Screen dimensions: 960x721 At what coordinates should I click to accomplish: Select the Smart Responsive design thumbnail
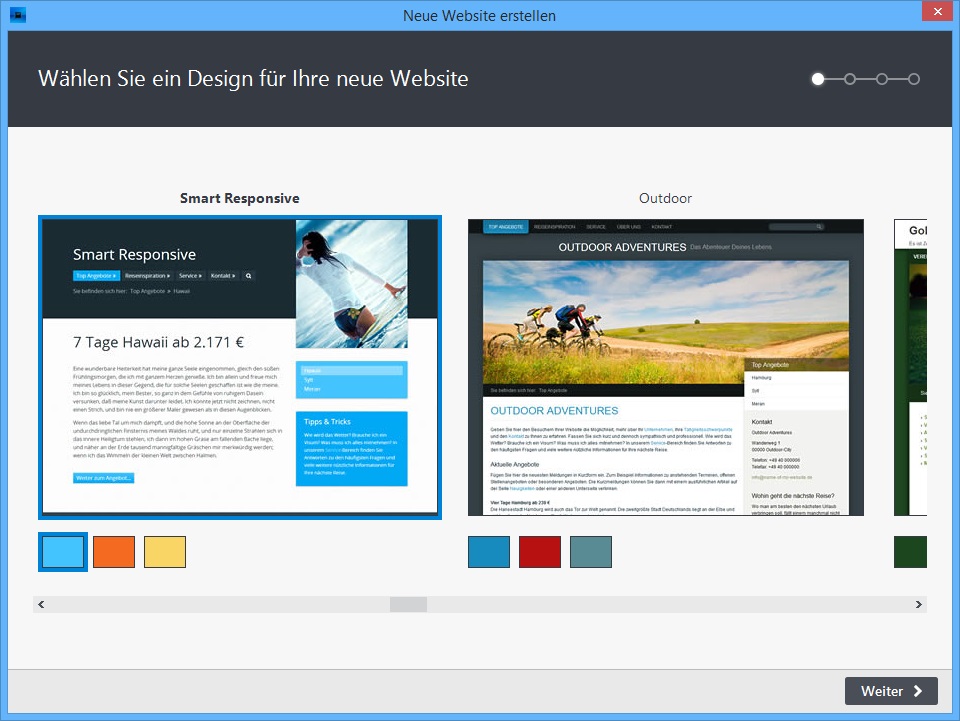click(239, 367)
